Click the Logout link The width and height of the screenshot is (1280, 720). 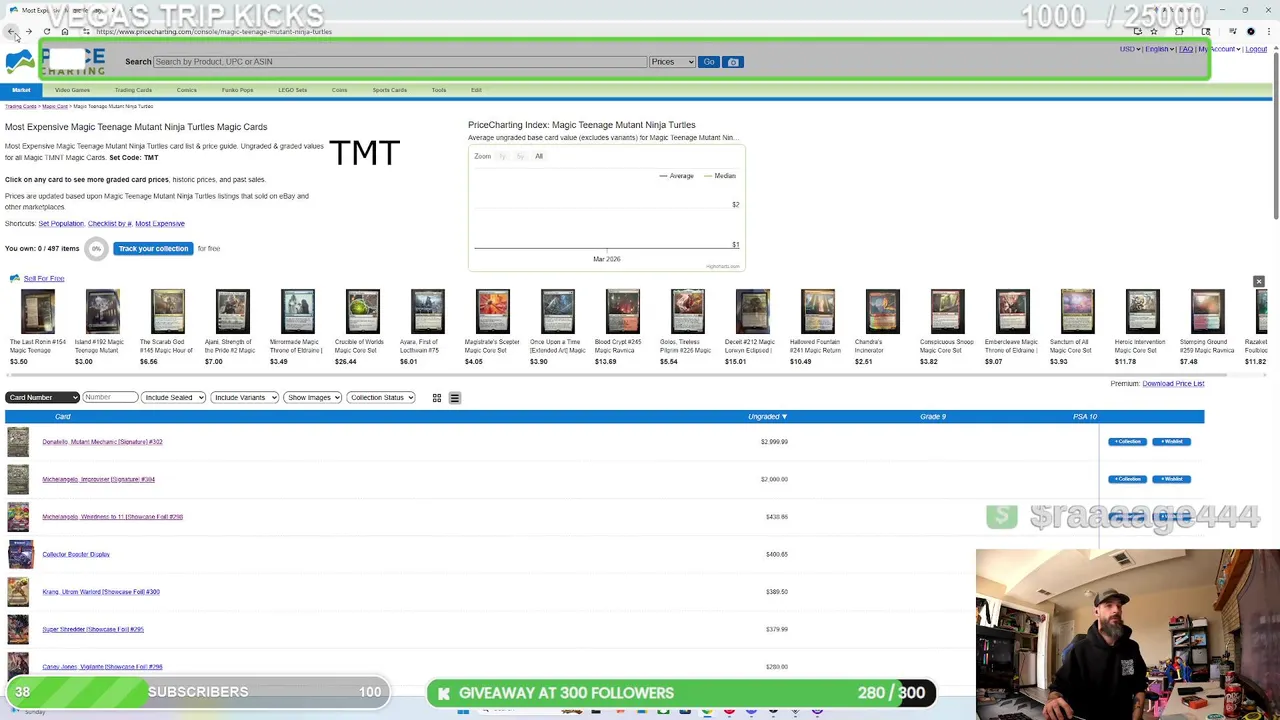(x=1257, y=49)
